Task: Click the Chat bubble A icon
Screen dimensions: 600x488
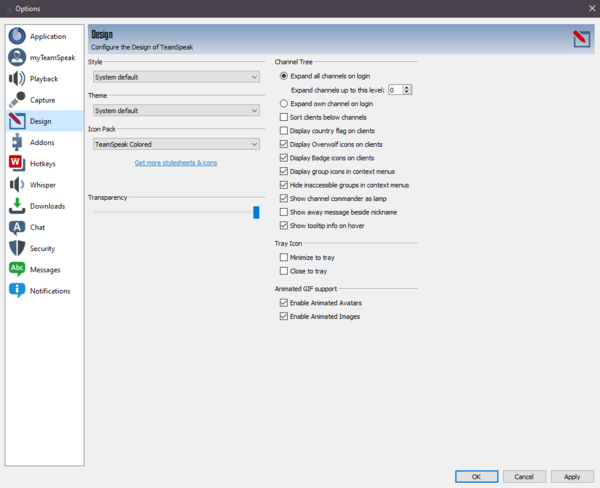Action: [x=17, y=227]
